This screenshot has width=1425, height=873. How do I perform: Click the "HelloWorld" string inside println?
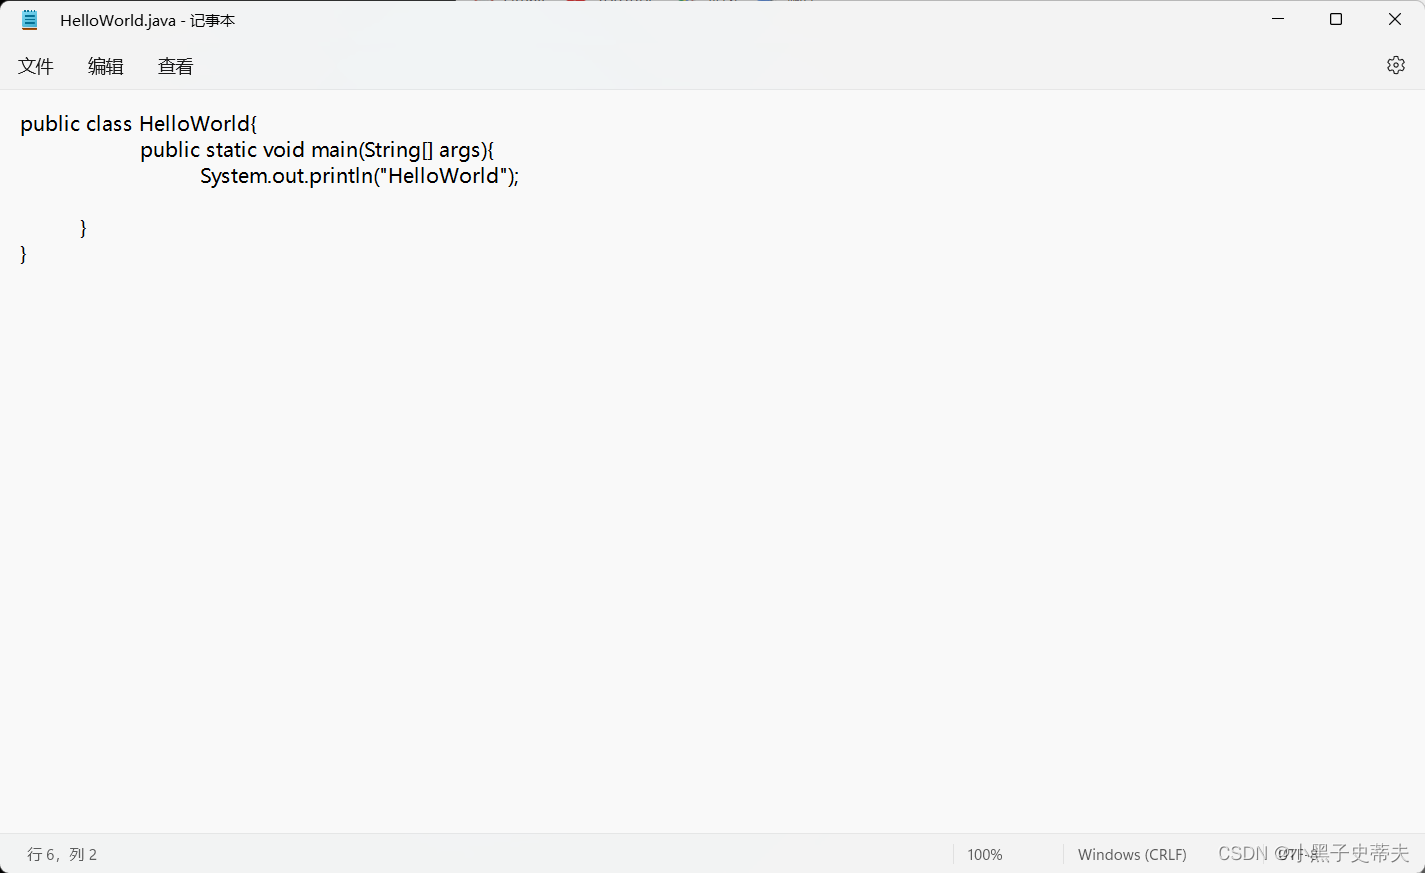(443, 176)
